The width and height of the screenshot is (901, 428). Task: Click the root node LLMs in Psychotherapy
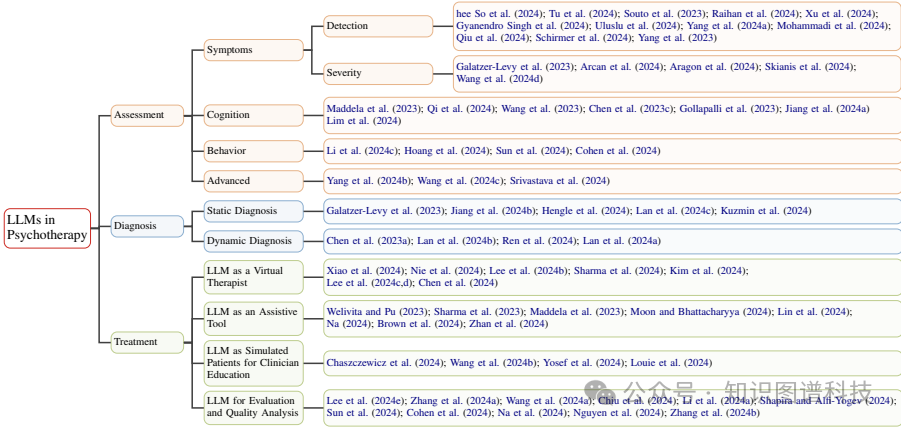47,228
